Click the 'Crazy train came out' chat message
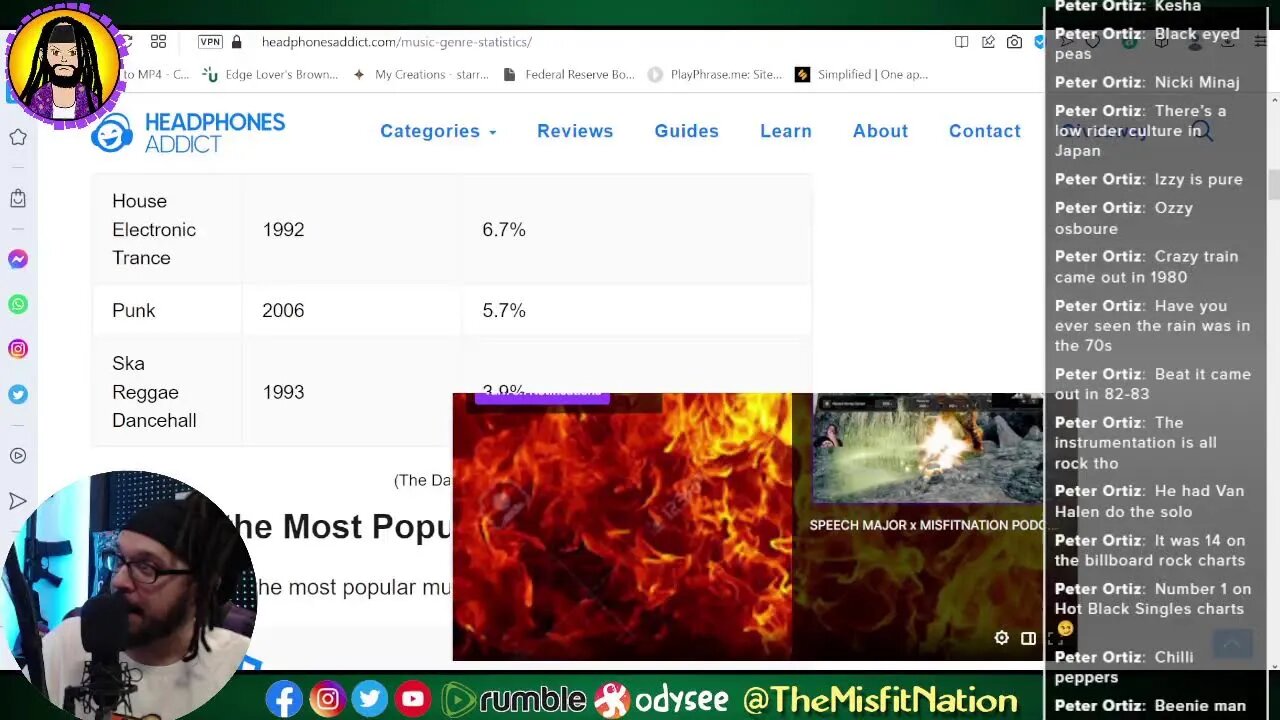Viewport: 1280px width, 720px height. [1146, 266]
